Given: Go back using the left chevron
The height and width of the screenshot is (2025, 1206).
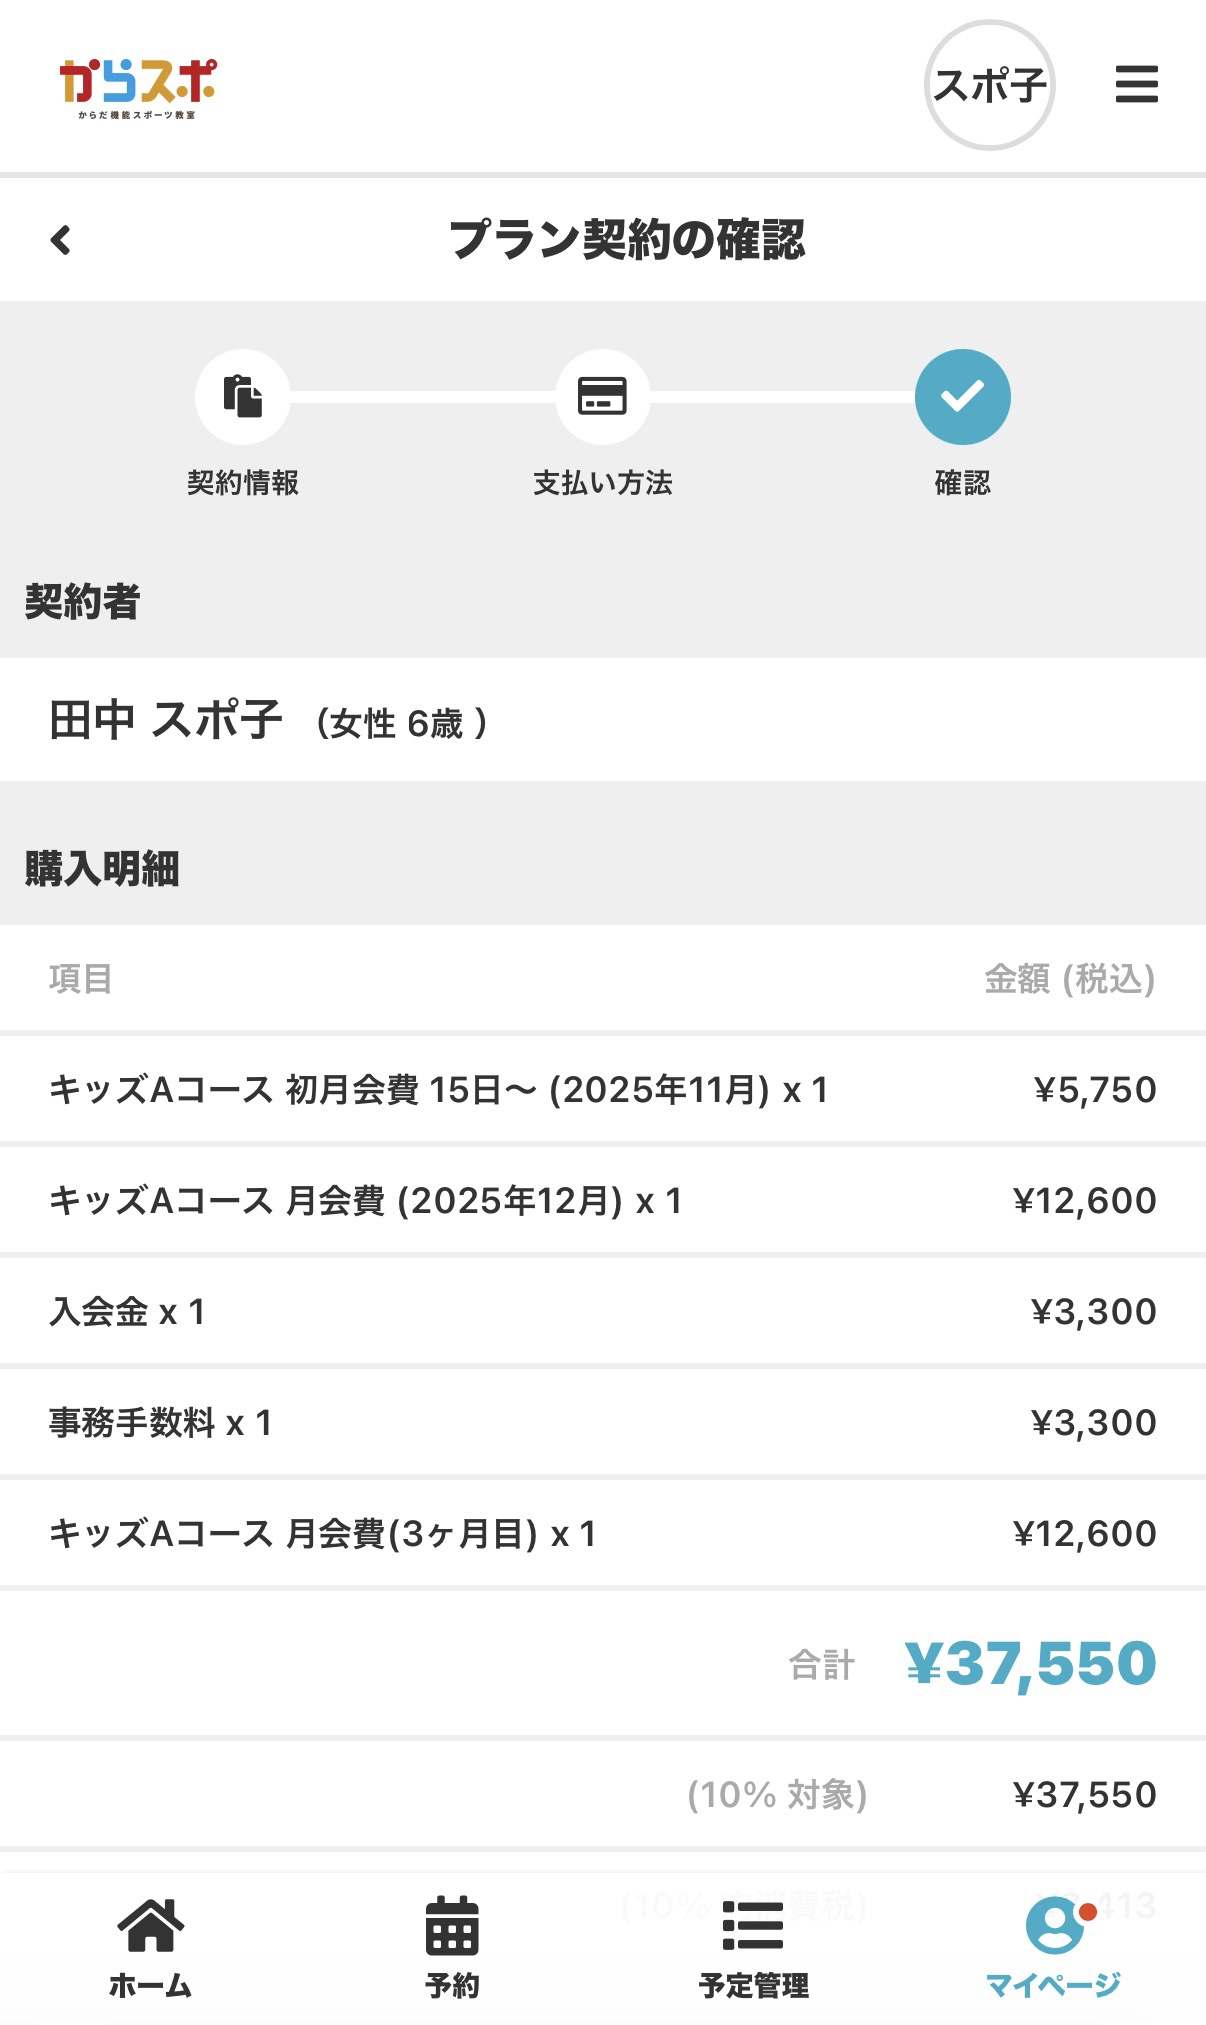Looking at the screenshot, I should pos(61,240).
